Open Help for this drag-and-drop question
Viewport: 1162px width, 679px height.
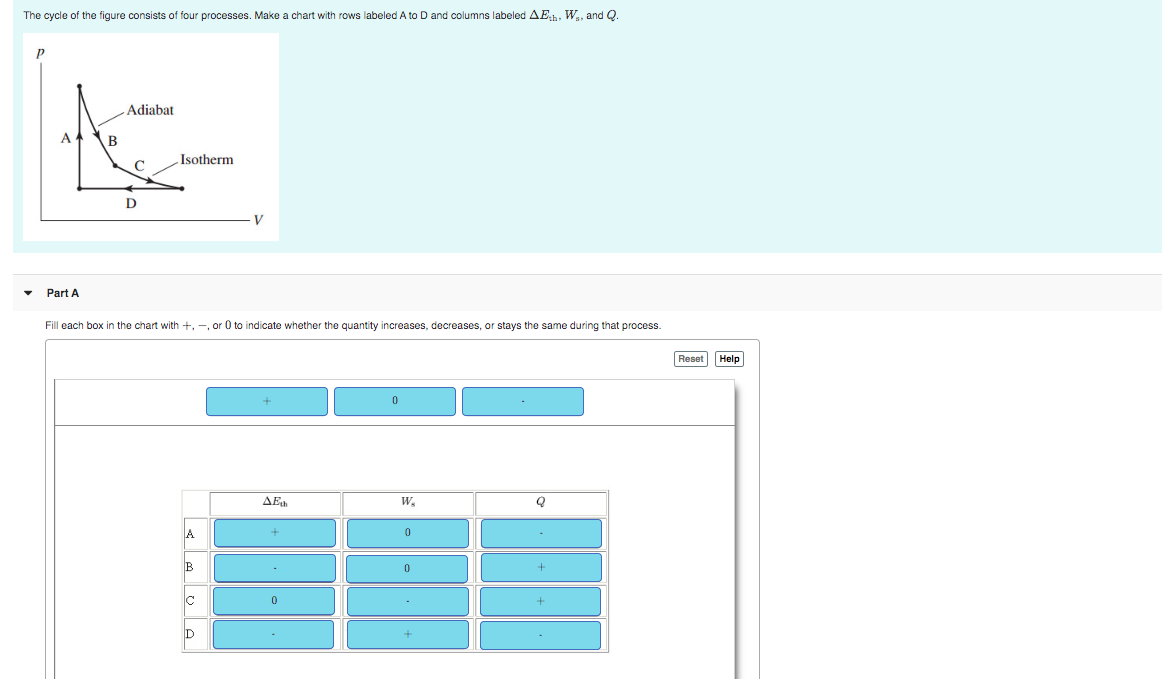729,358
